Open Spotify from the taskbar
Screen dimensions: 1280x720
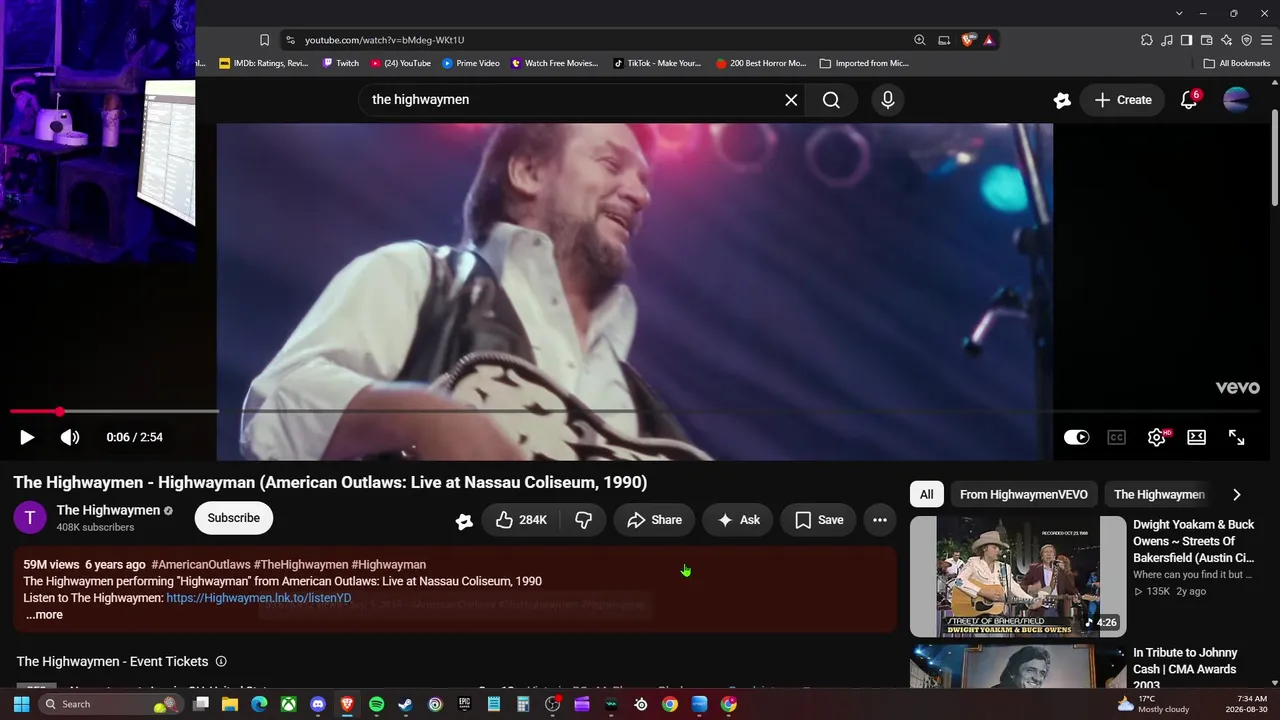click(376, 704)
